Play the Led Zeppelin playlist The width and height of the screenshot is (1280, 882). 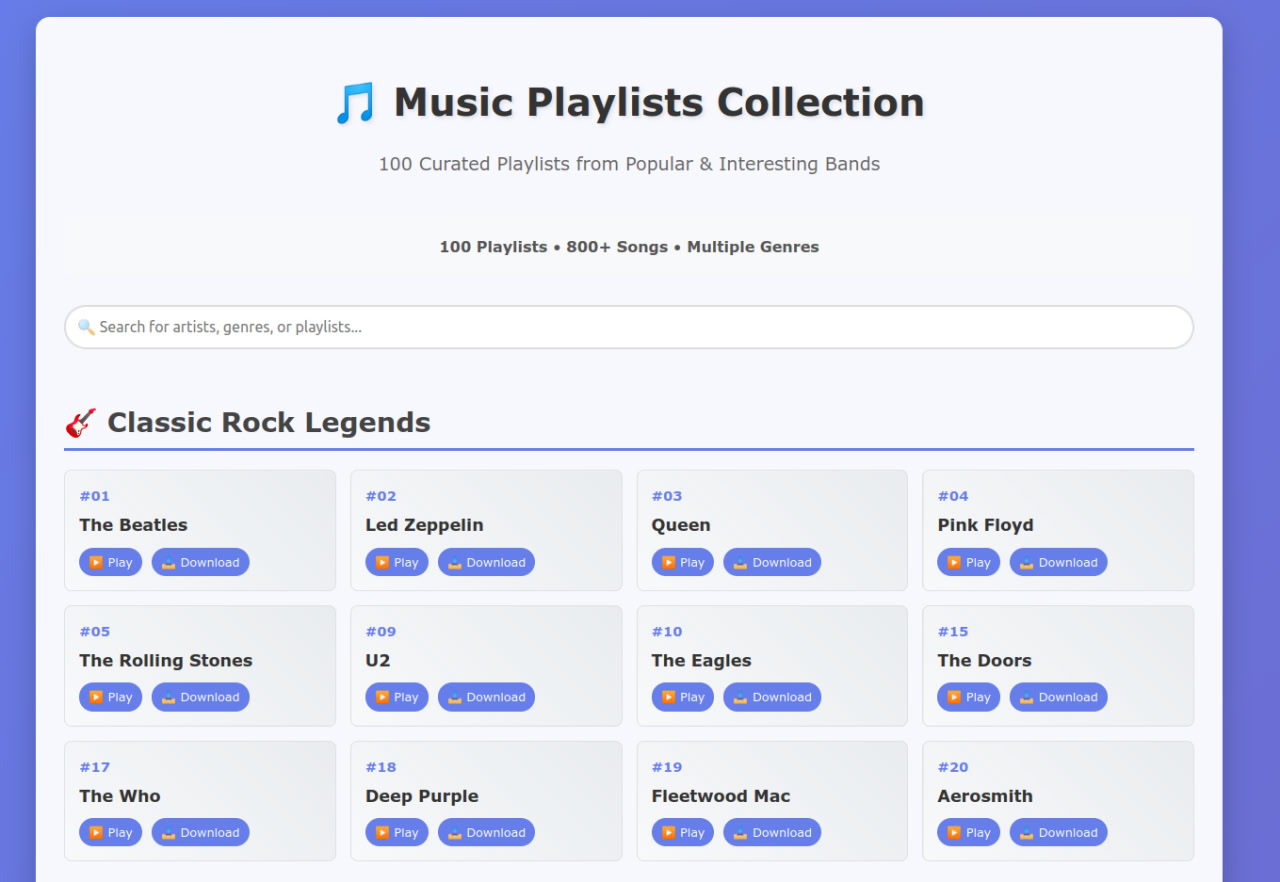pyautogui.click(x=397, y=562)
